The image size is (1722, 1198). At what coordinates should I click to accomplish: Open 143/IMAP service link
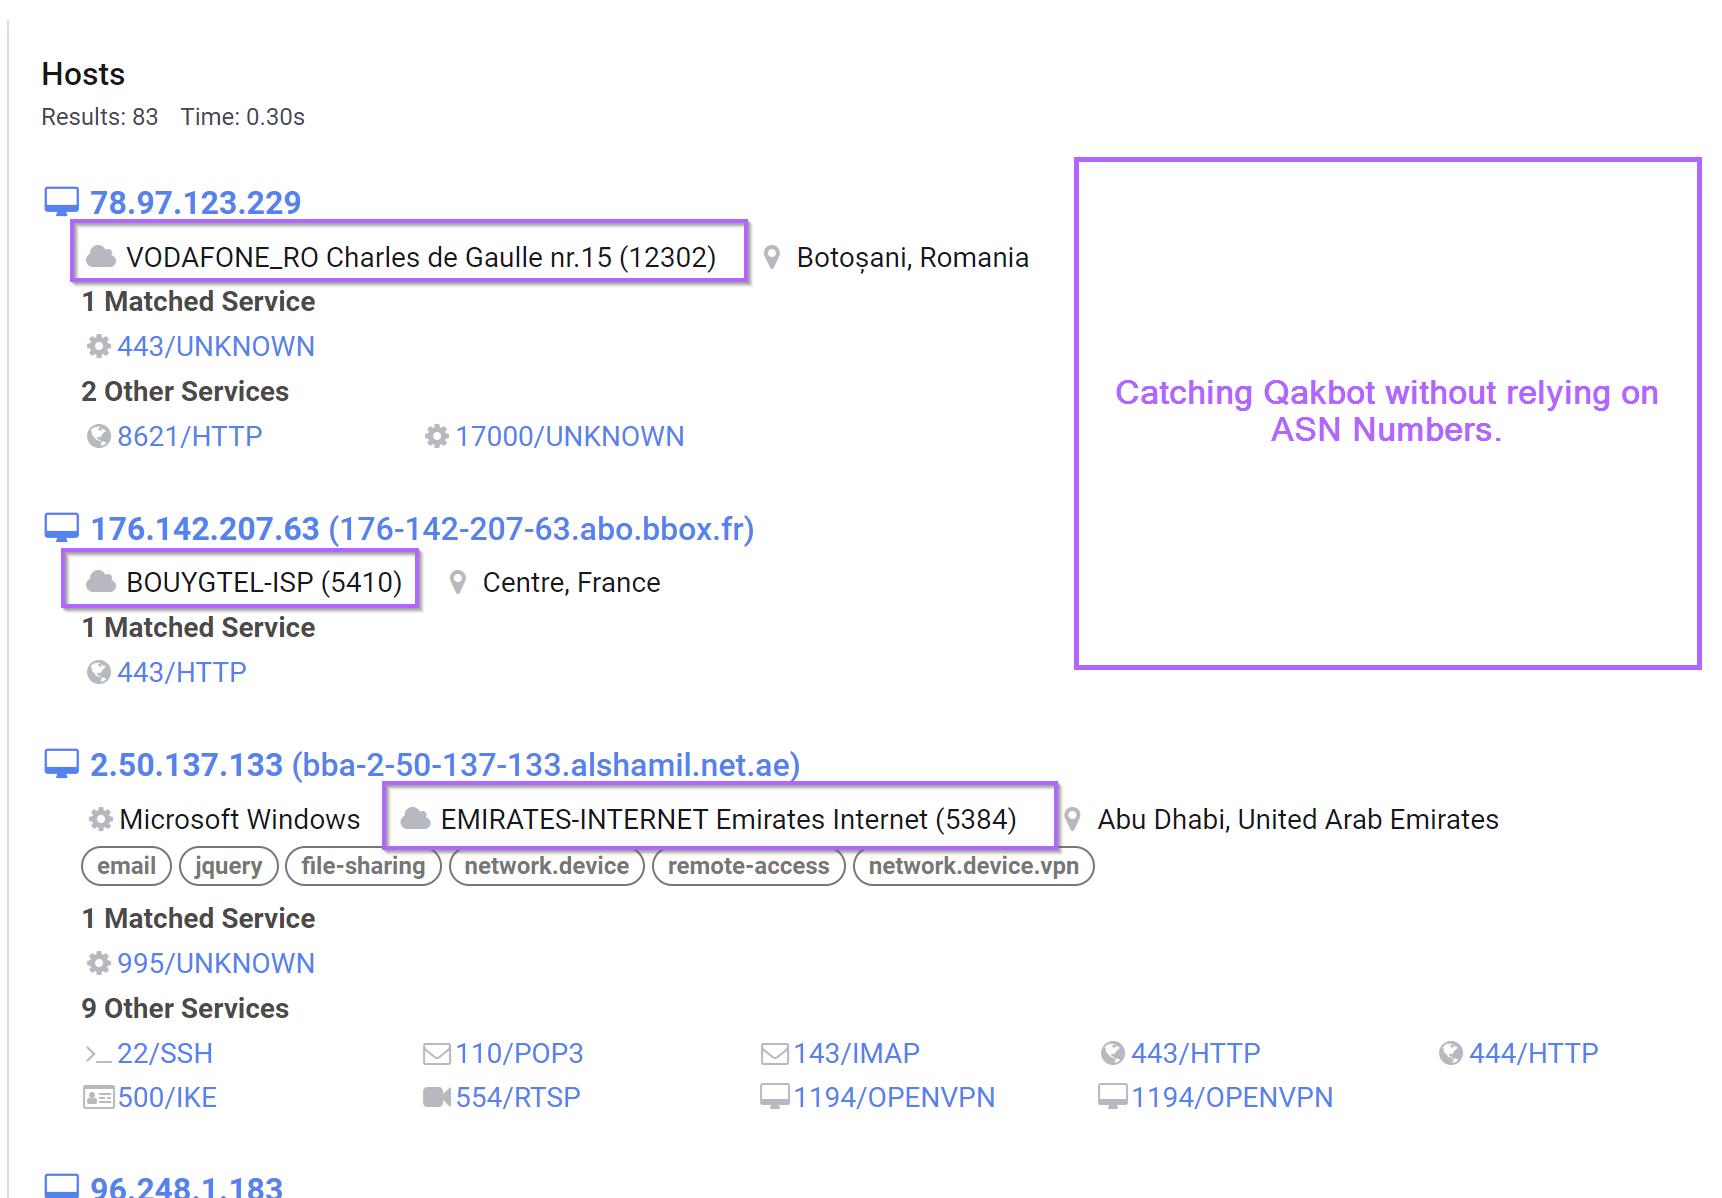(x=856, y=1053)
